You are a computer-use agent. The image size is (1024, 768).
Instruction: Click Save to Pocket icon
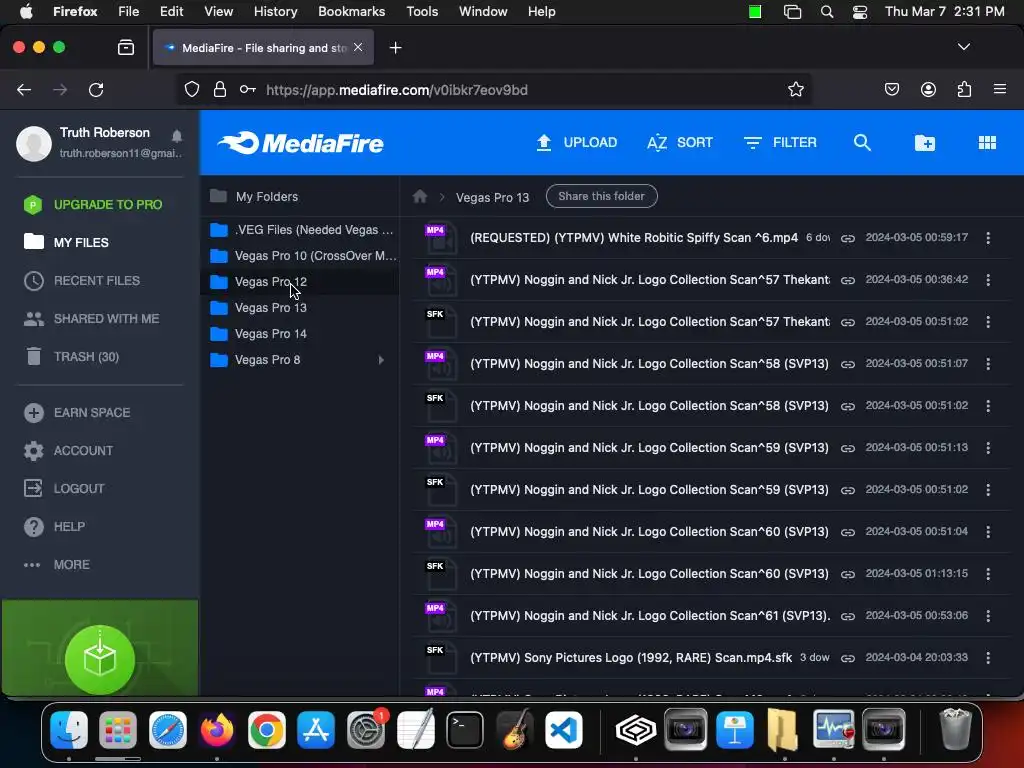891,89
